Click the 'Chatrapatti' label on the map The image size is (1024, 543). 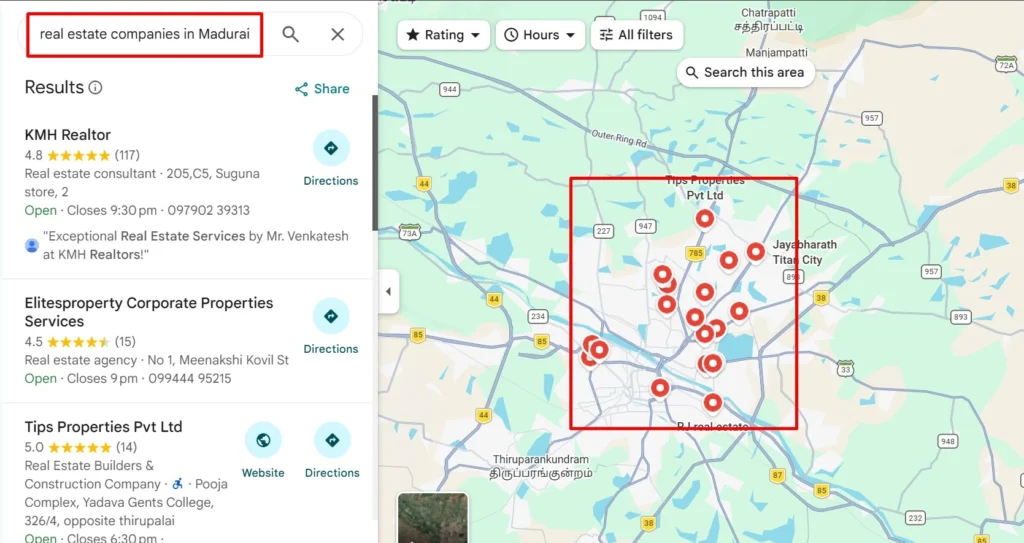pyautogui.click(x=769, y=13)
